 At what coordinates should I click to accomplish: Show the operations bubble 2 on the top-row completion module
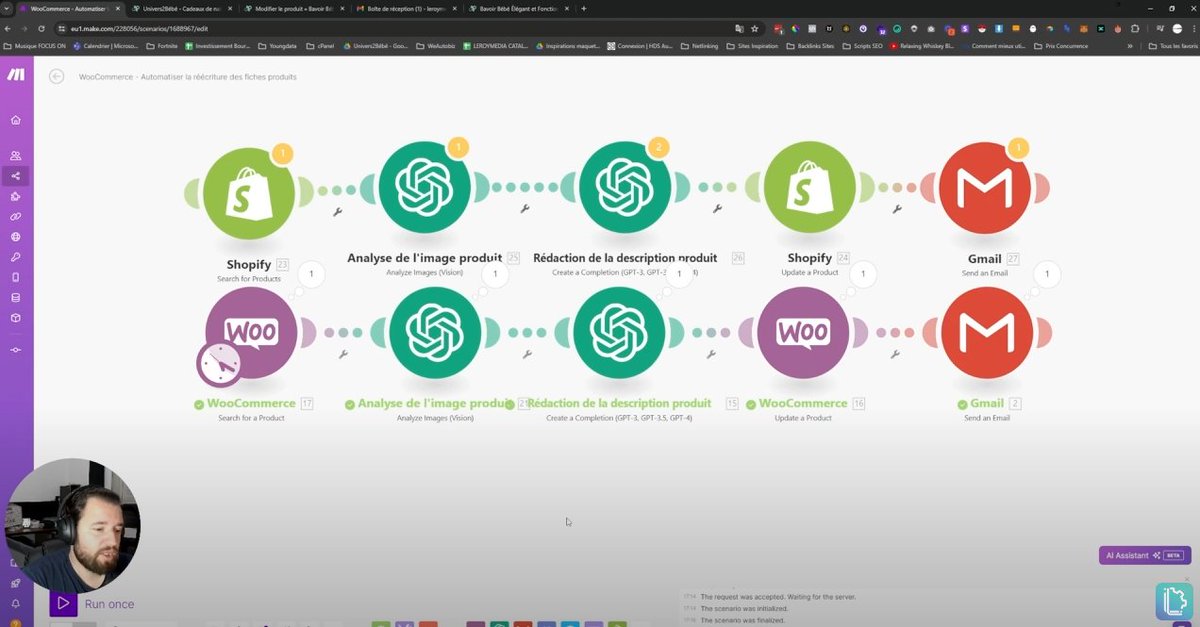pos(657,147)
